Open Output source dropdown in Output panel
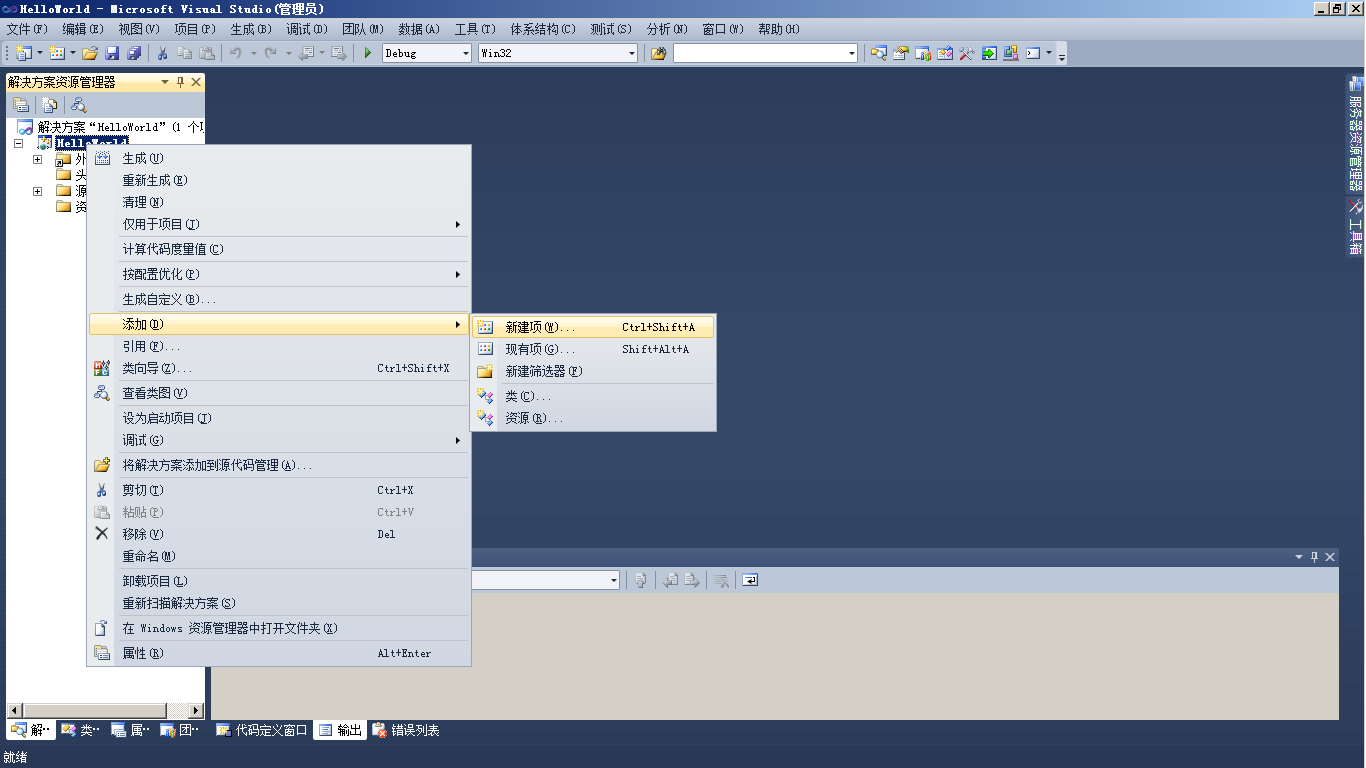 click(x=614, y=580)
